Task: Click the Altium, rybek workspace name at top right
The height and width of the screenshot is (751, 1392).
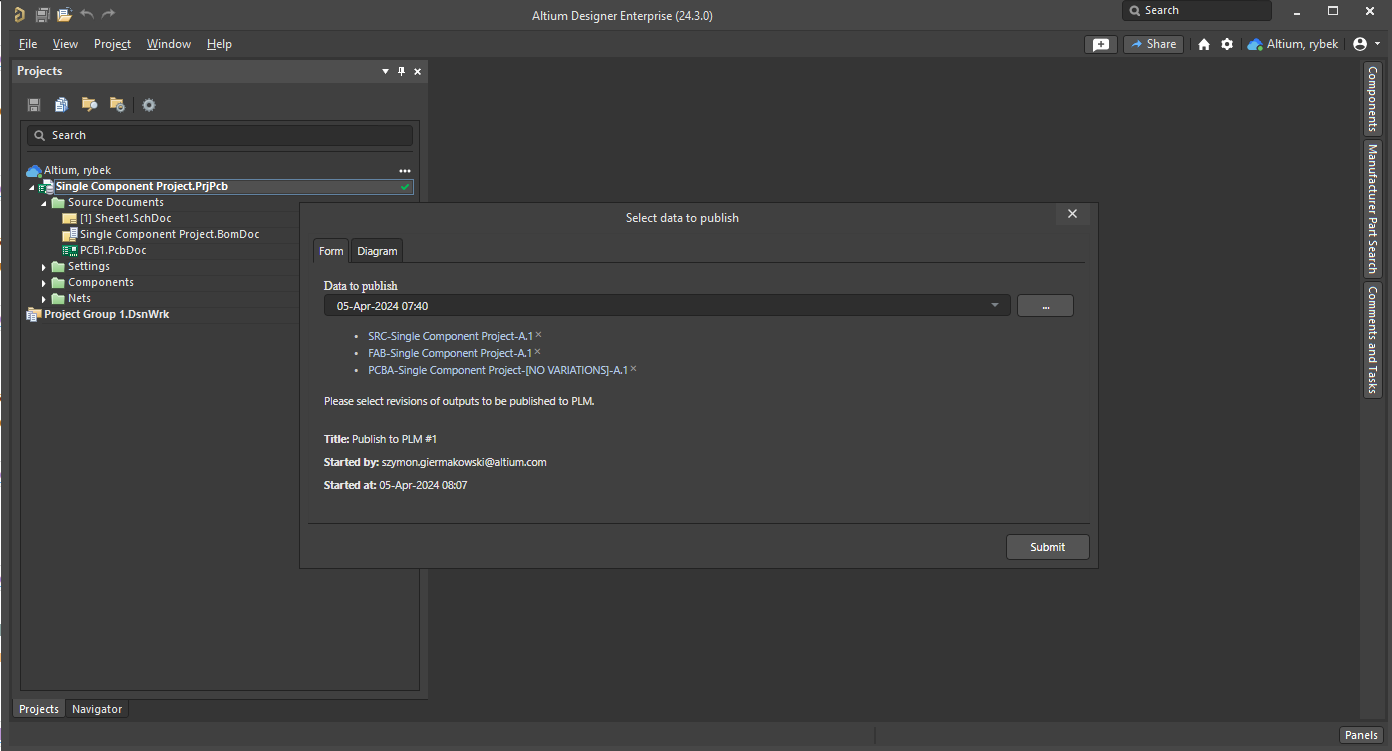Action: [x=1302, y=44]
